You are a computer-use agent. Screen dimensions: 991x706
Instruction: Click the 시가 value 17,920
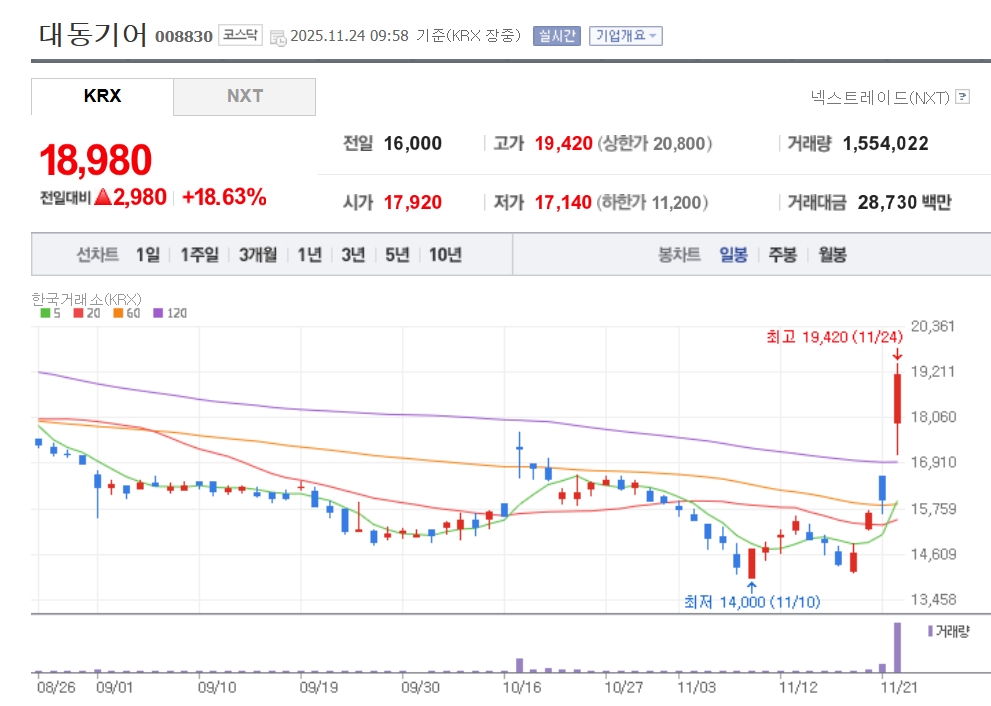413,202
